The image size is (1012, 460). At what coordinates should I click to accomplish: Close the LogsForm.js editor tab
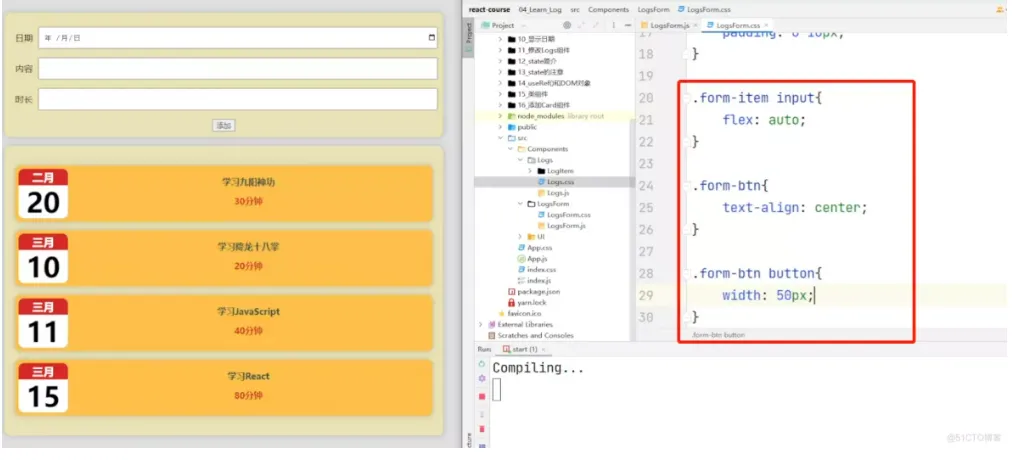click(x=694, y=25)
